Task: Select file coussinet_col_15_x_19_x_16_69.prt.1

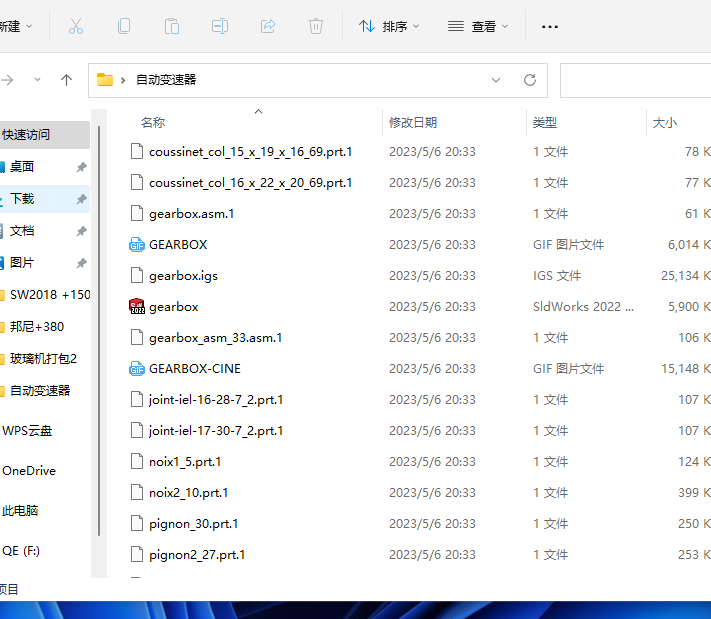Action: (250, 151)
